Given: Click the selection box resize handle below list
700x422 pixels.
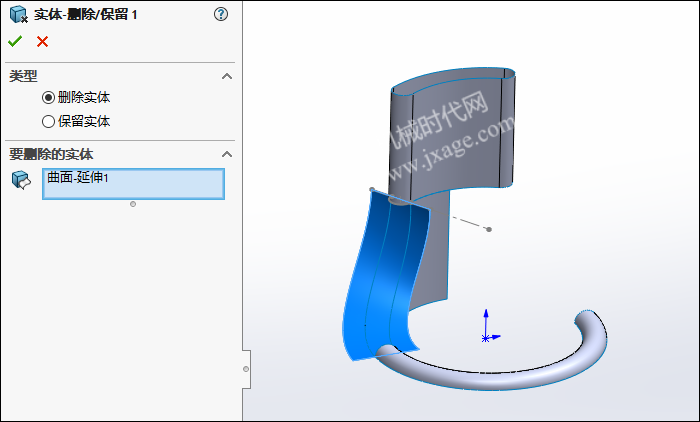Looking at the screenshot, I should (133, 204).
